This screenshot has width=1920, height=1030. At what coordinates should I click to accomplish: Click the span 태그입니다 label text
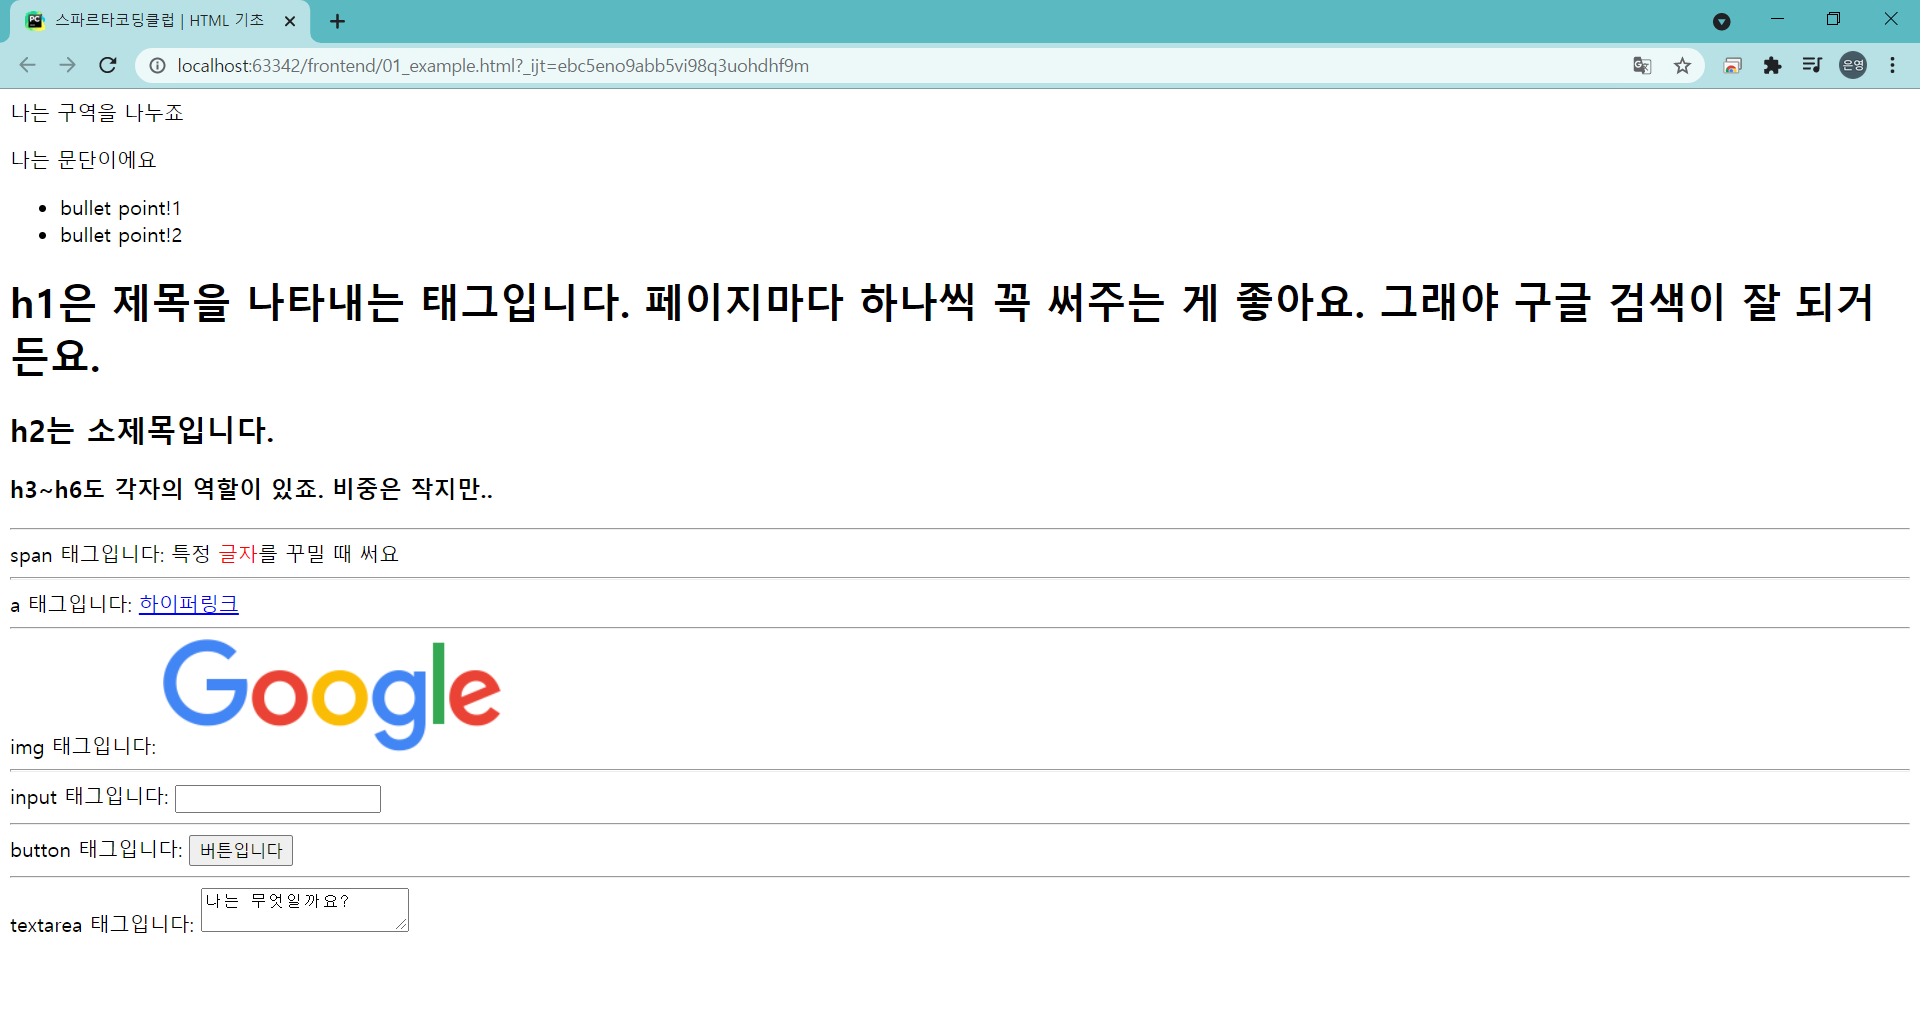[87, 554]
